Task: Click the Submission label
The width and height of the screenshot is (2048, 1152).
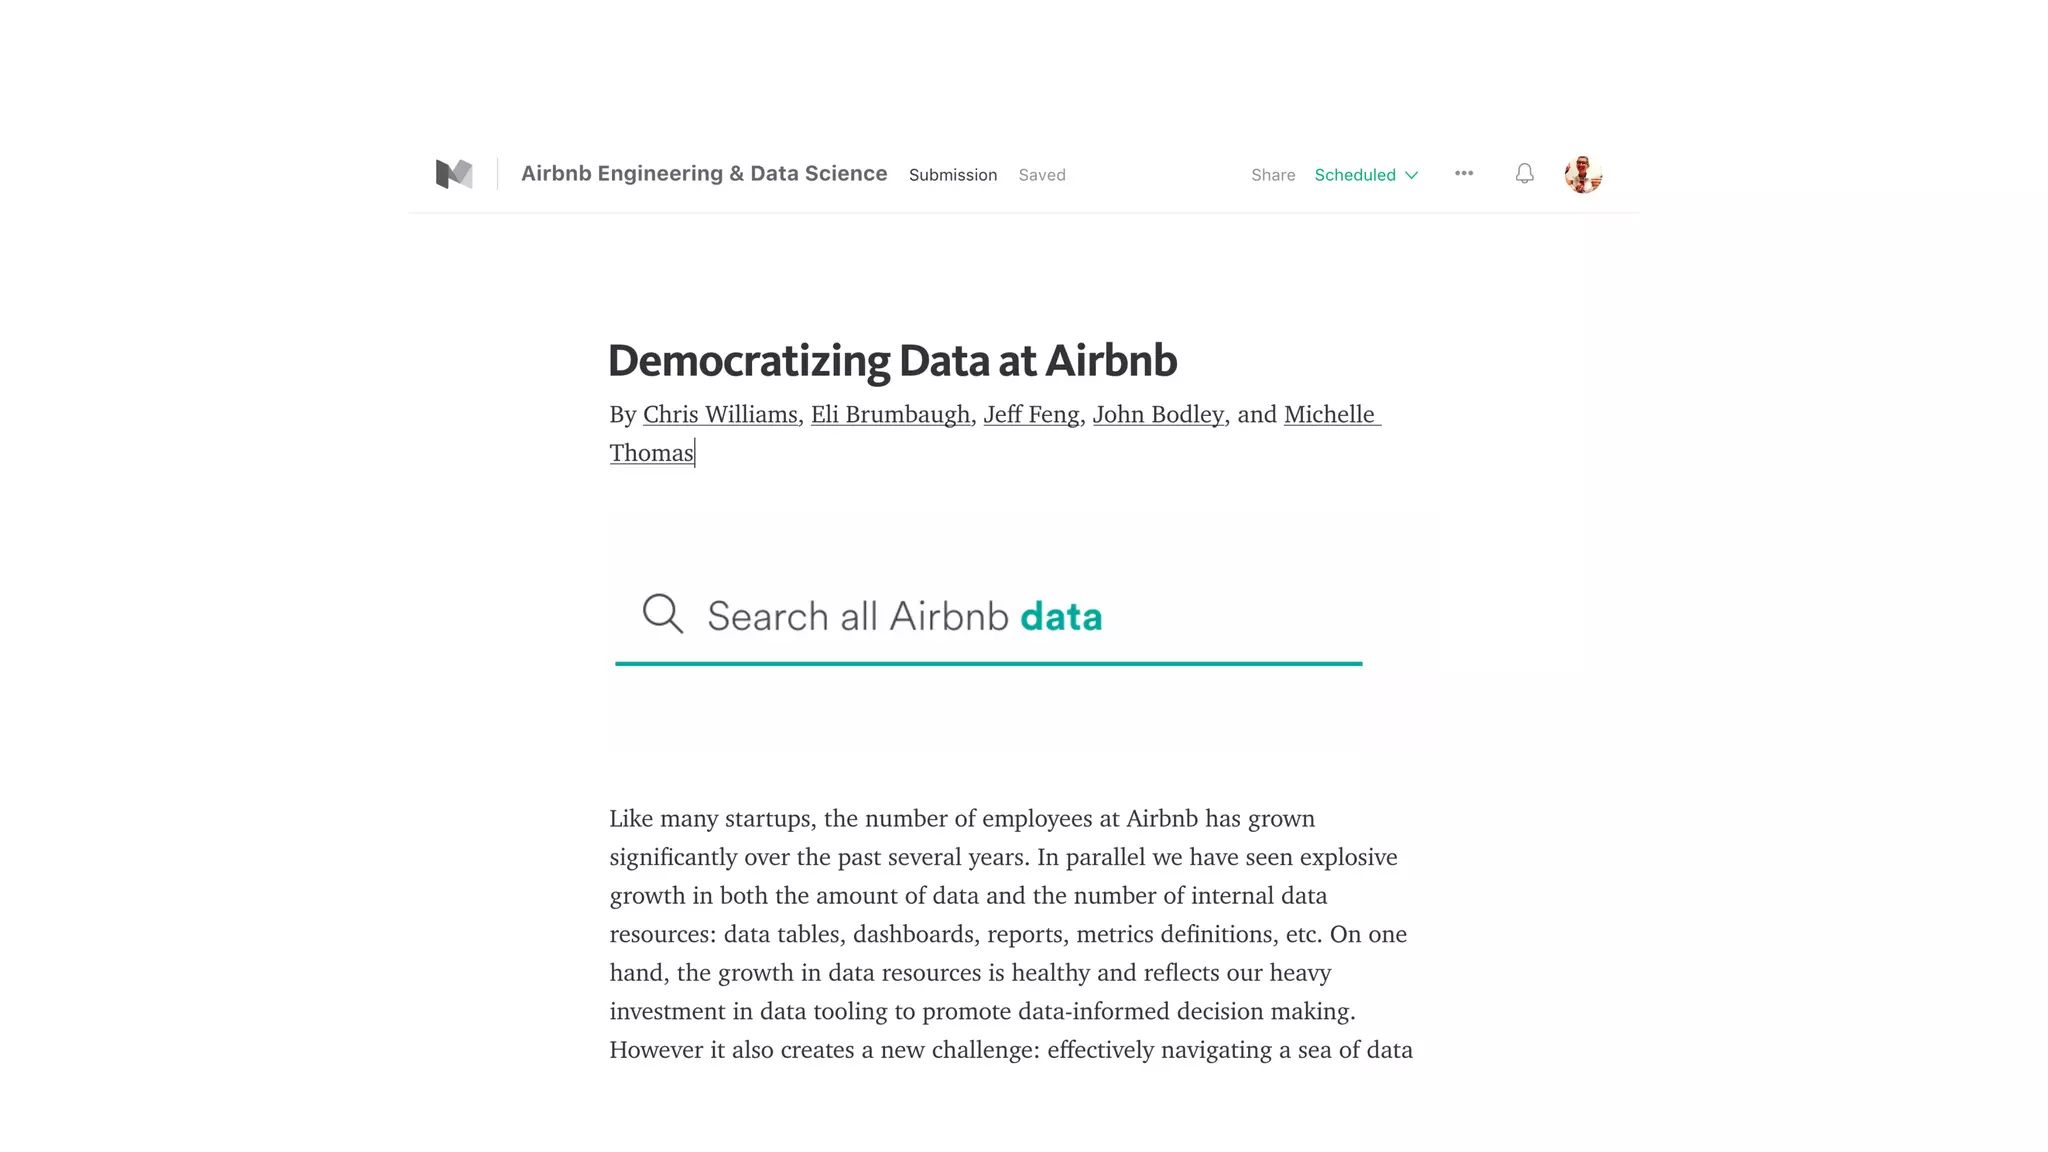Action: point(952,175)
